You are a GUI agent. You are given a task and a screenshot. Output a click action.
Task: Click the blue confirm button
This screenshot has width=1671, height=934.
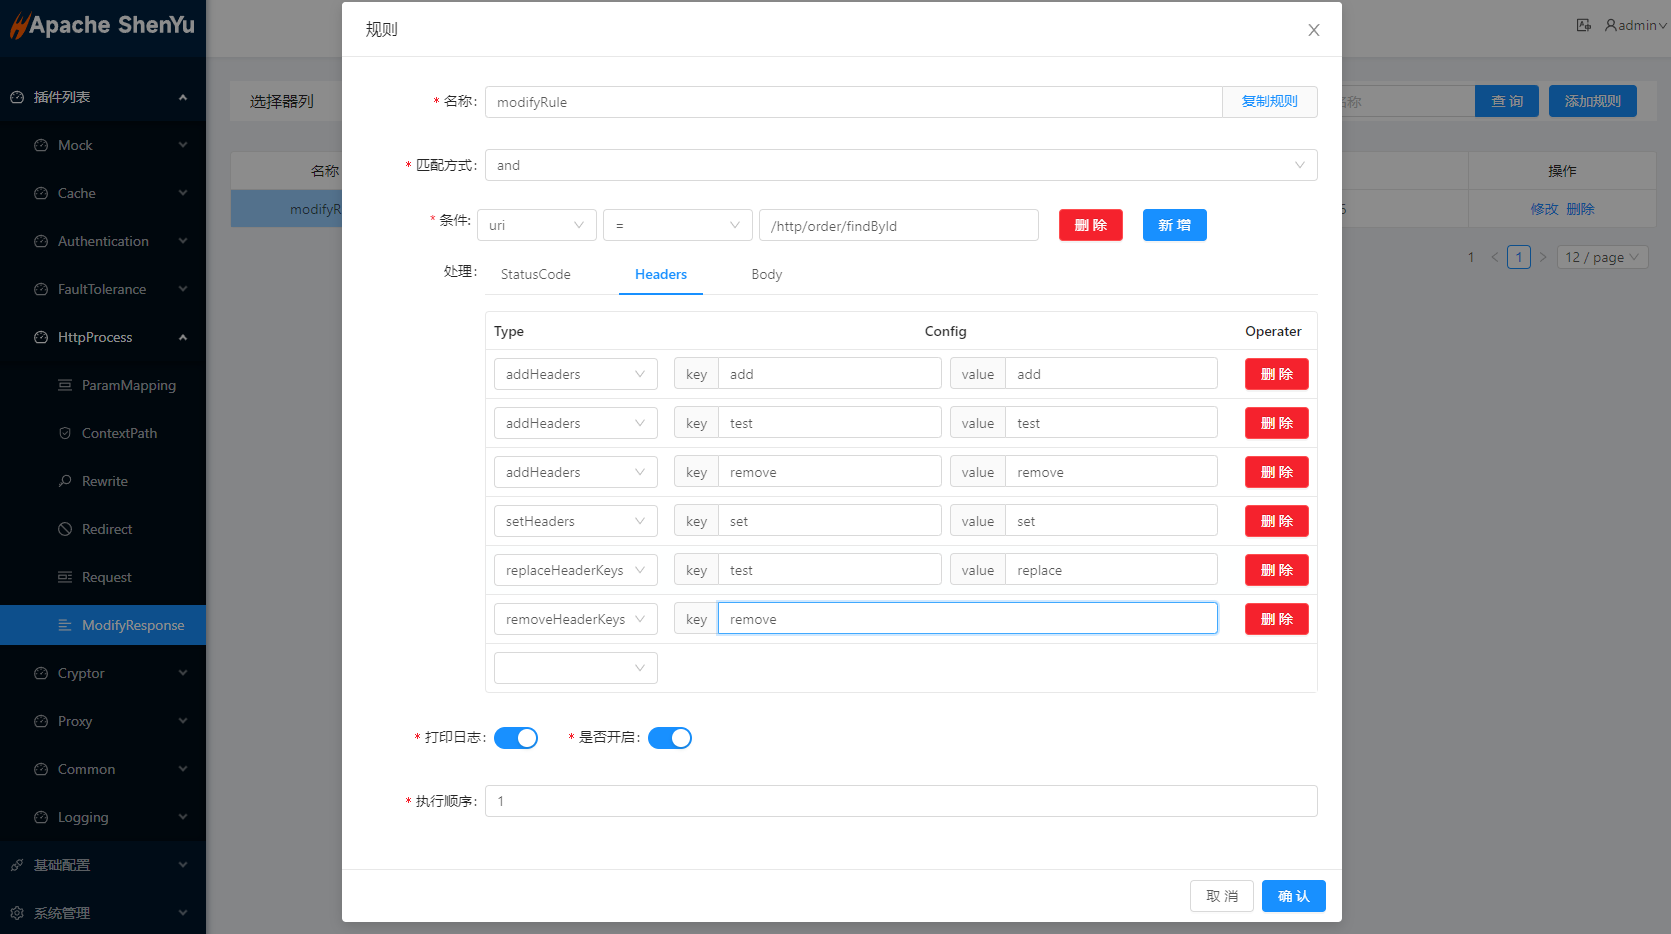click(1293, 896)
